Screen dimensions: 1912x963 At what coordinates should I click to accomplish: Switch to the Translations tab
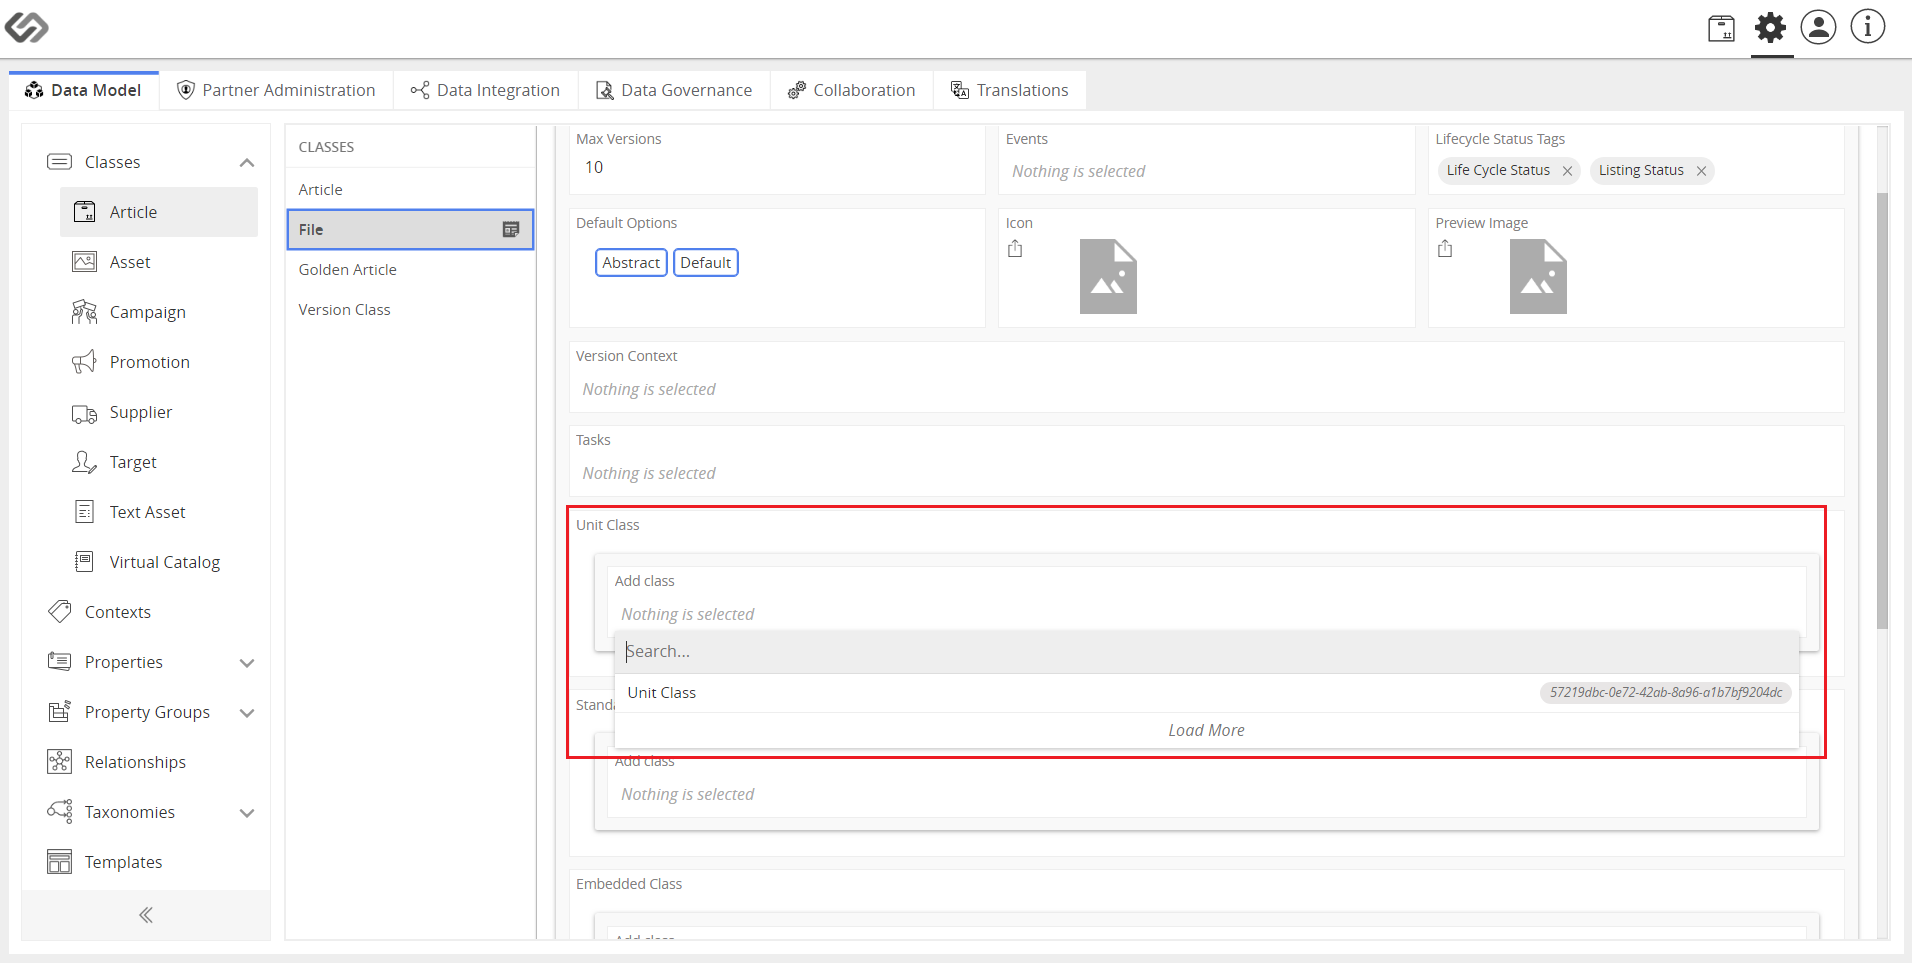point(1009,90)
